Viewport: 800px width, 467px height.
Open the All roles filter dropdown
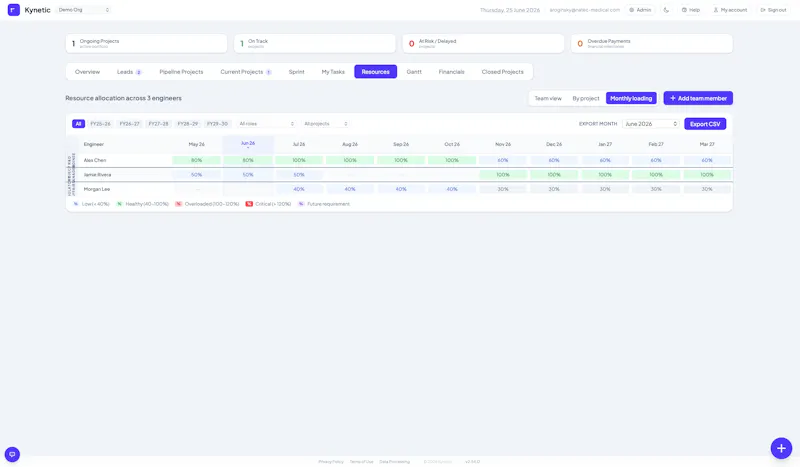point(266,124)
